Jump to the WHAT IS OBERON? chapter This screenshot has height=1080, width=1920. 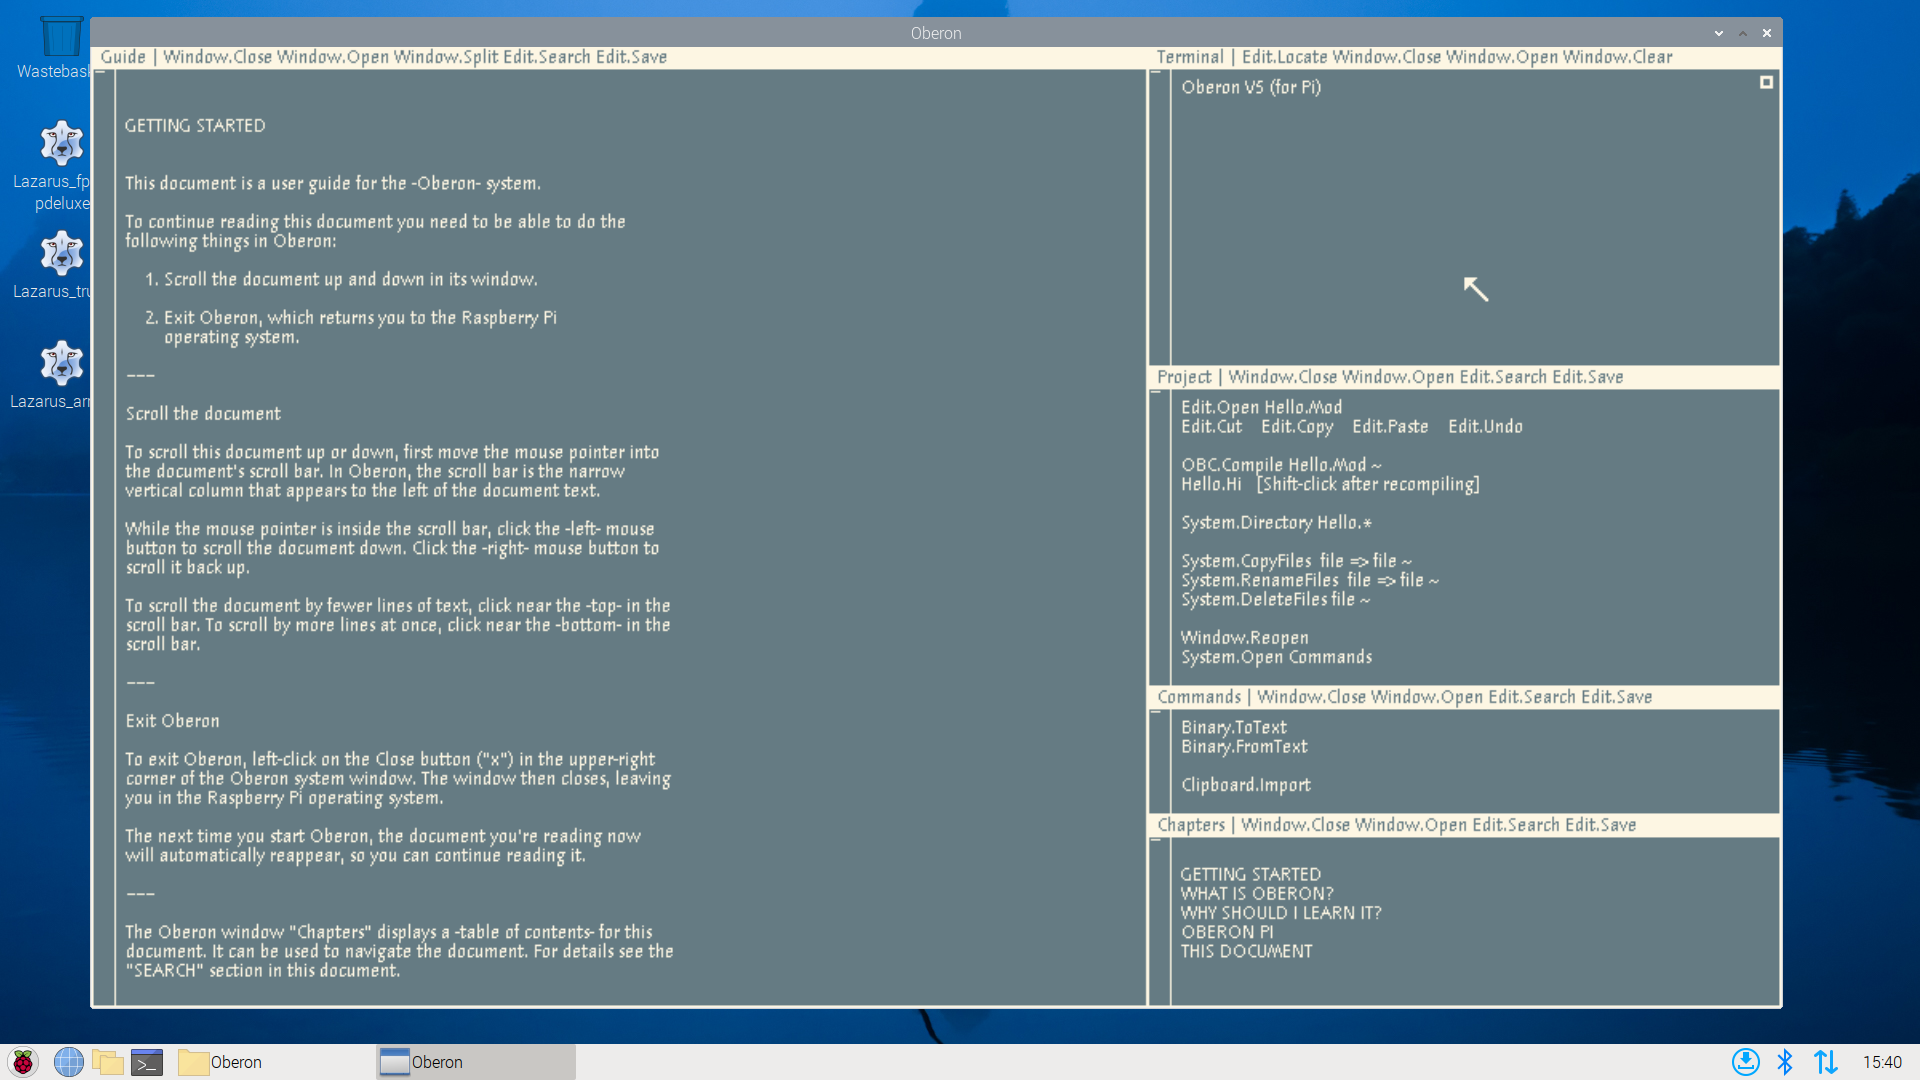[x=1257, y=892]
